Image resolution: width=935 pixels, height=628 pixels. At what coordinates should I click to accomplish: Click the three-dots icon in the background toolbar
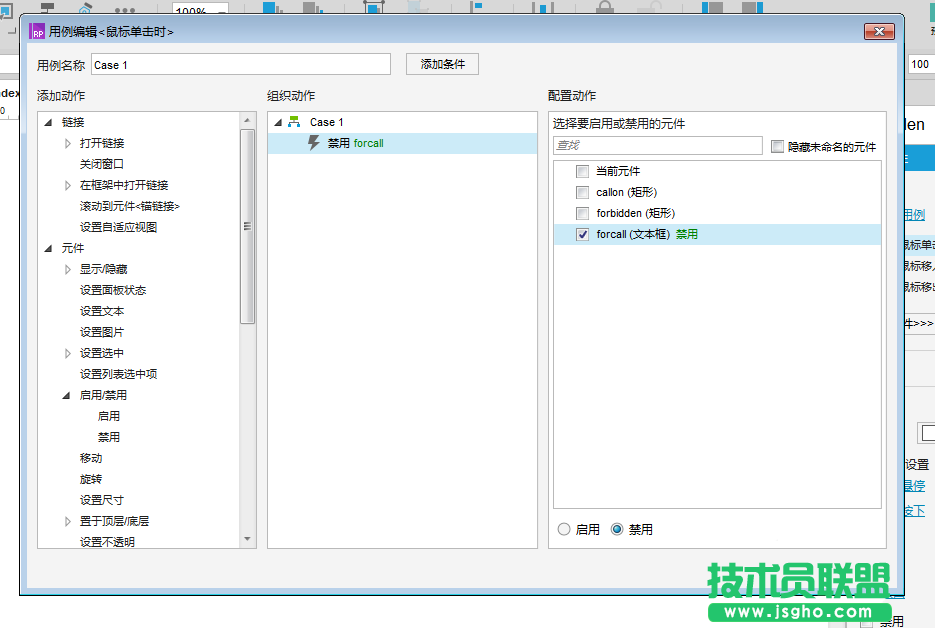pos(125,10)
